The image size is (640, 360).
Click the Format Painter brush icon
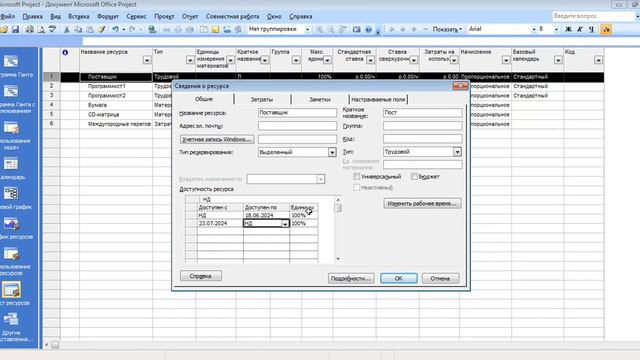pos(101,29)
